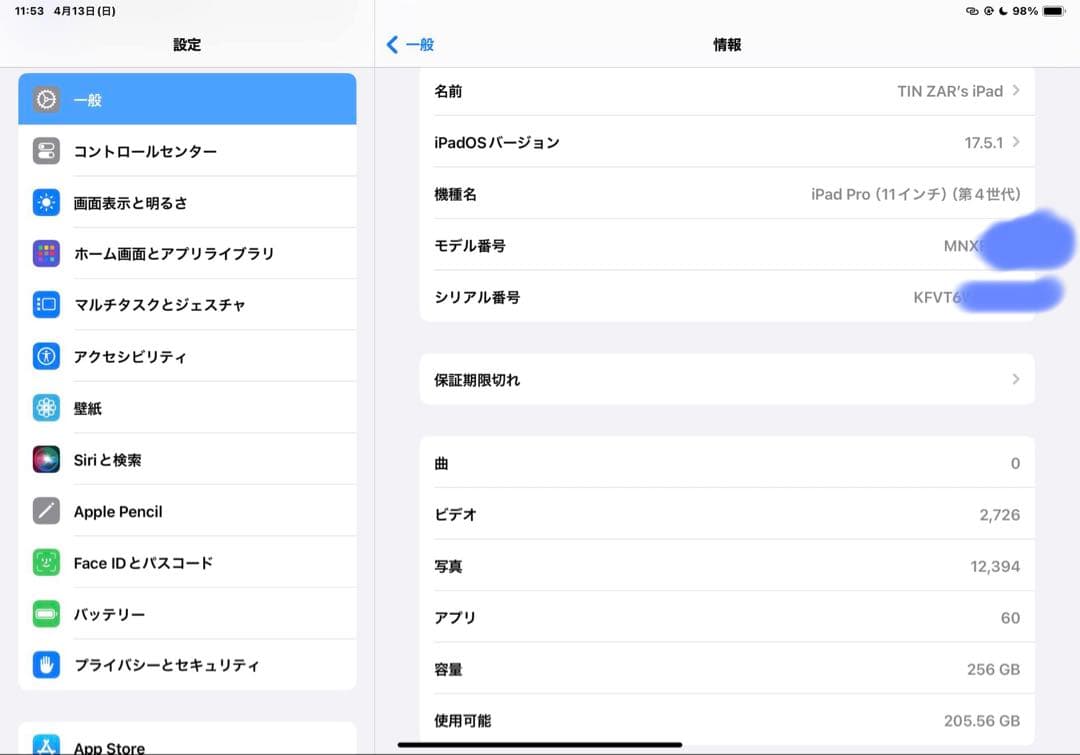Open Face IDとパスコード via its icon
Screen dimensions: 1080x755
pyautogui.click(x=45, y=562)
